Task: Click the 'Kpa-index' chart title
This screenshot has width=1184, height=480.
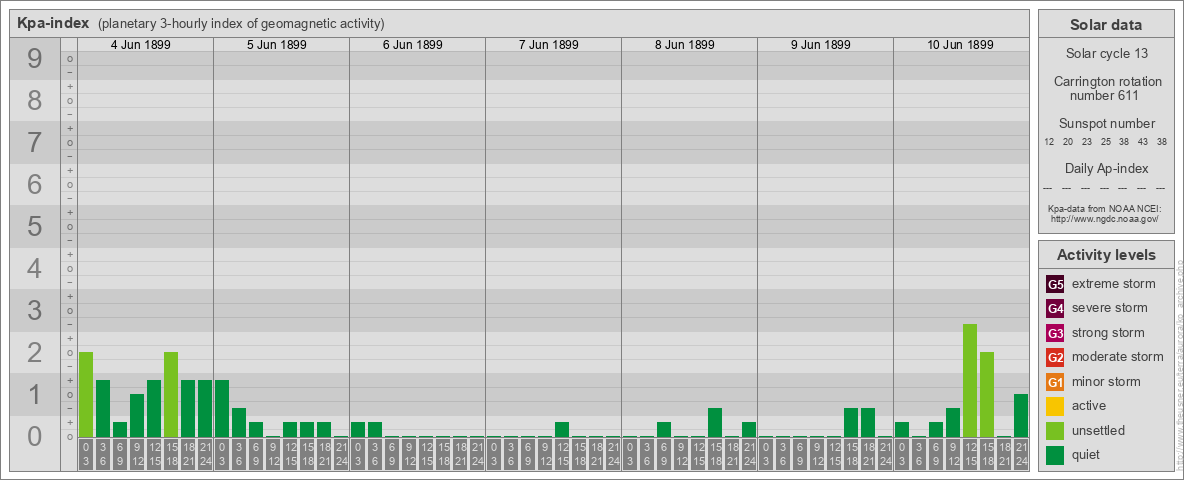Action: click(x=53, y=23)
